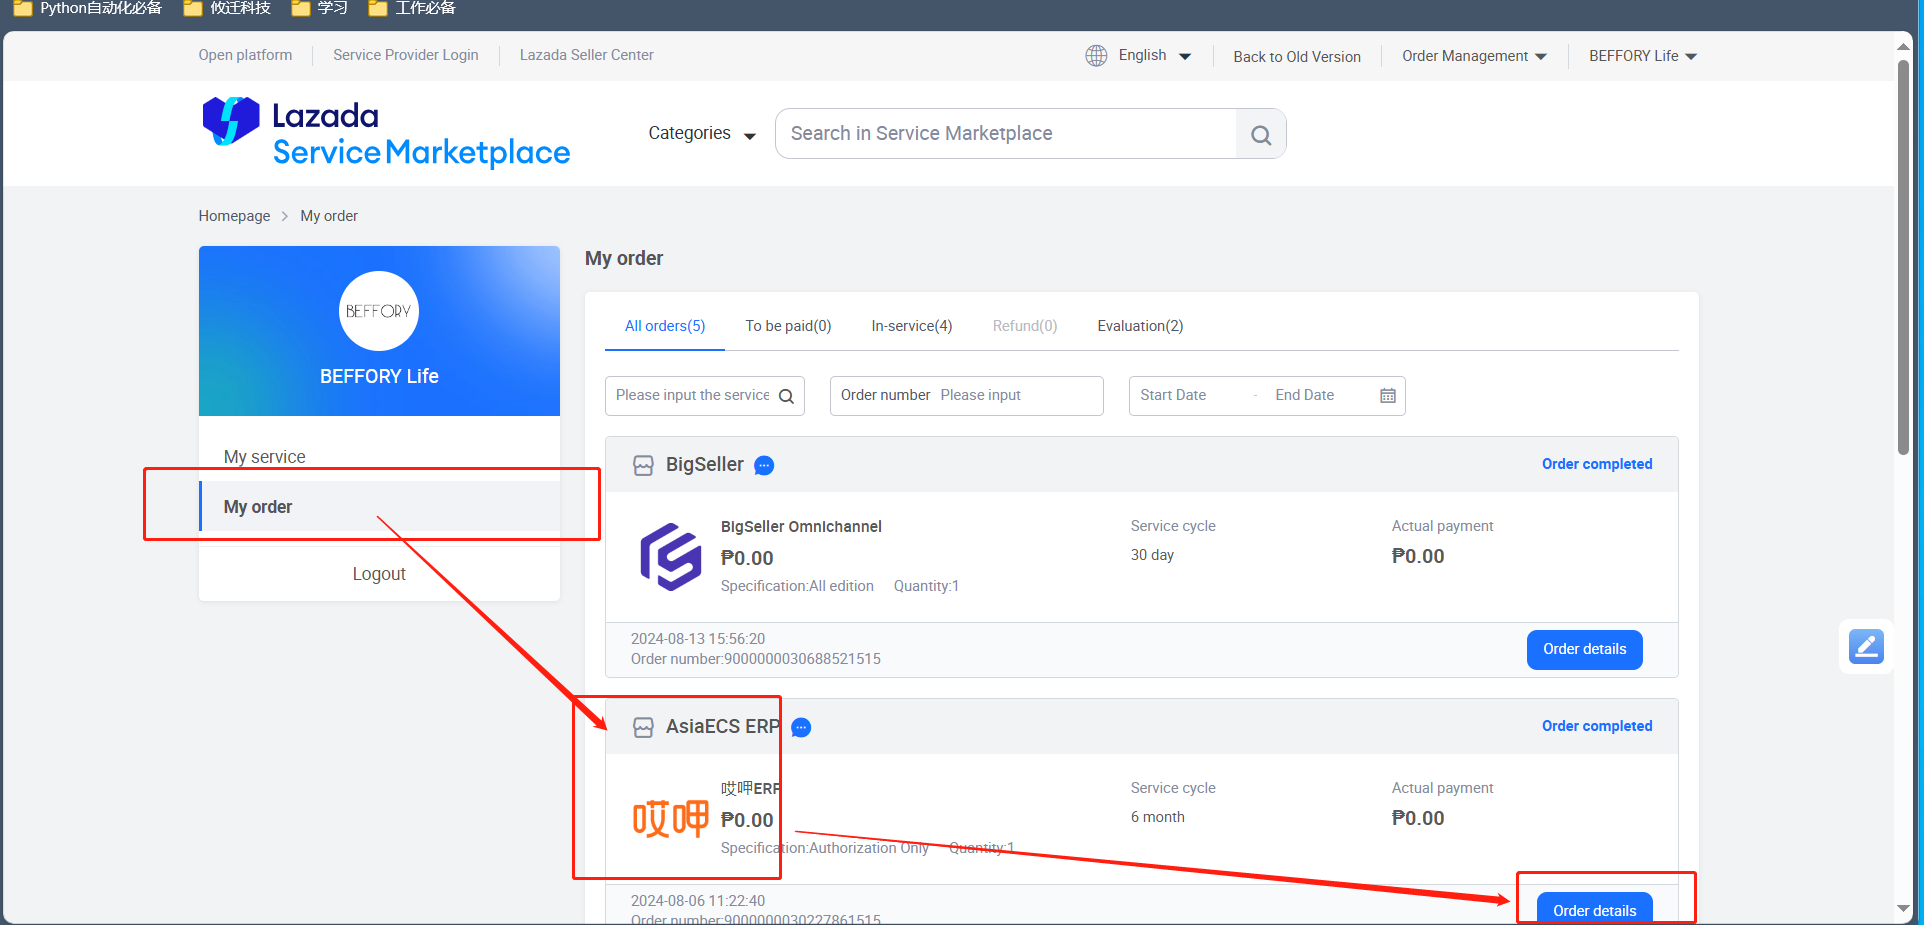Click the BEFFORY profile avatar
The height and width of the screenshot is (925, 1924).
click(379, 311)
